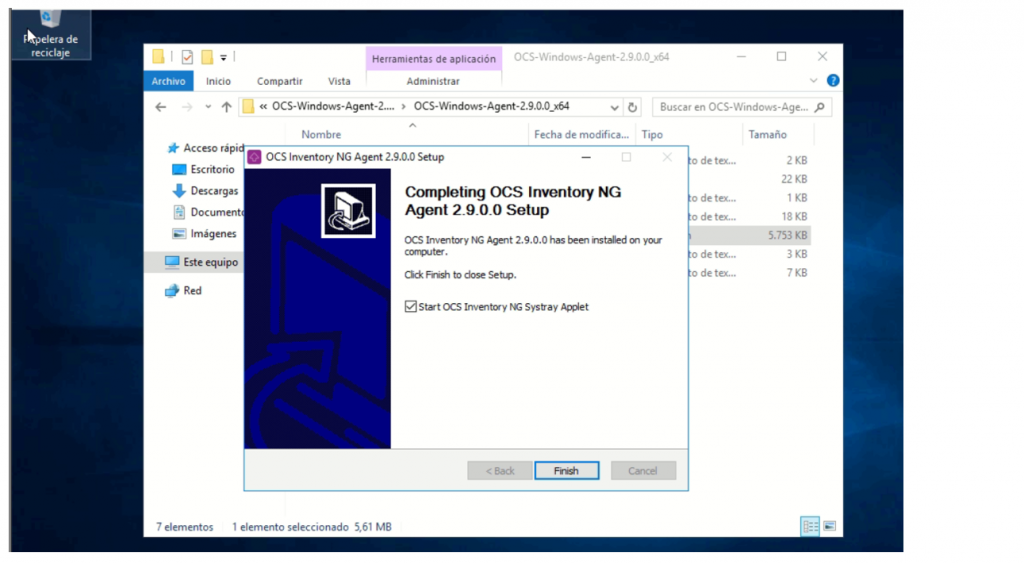Open the recent locations dropdown arrow
Screen dimensions: 1024x564
208,107
